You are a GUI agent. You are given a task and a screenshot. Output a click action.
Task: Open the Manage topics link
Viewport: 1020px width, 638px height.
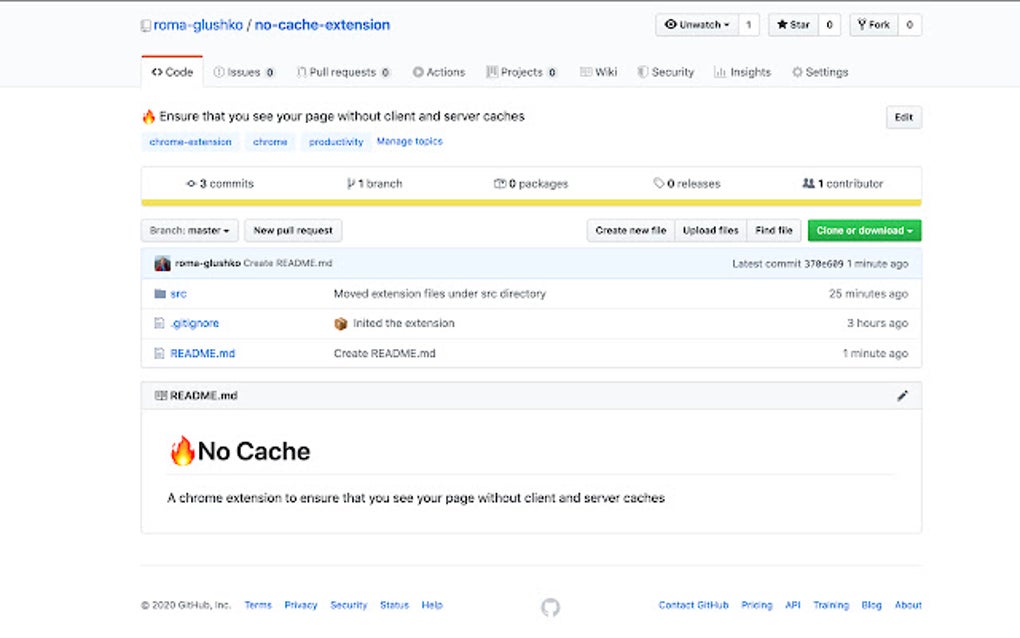409,141
